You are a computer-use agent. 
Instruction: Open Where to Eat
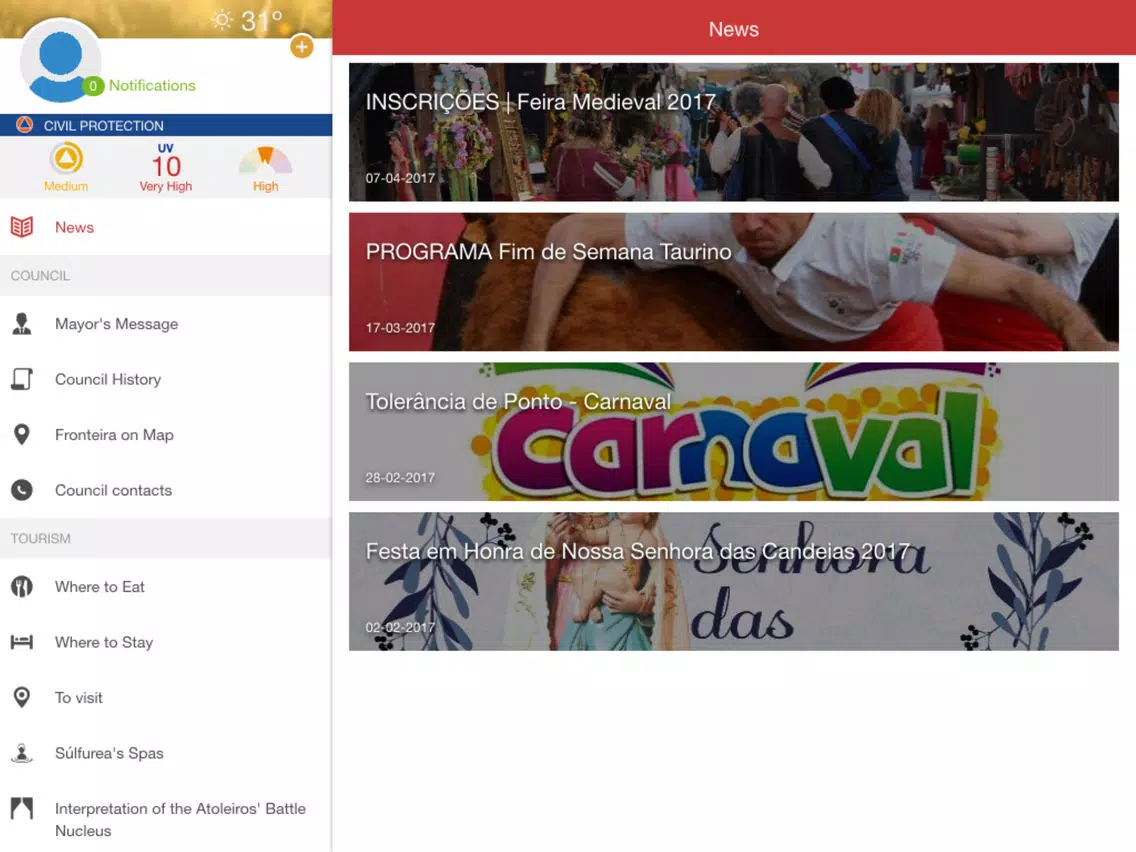pos(166,587)
